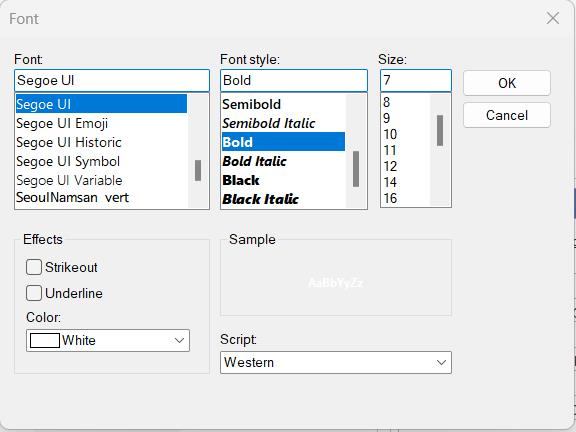This screenshot has height=432, width=576.
Task: Open the Script dropdown showing Western
Action: (x=336, y=363)
